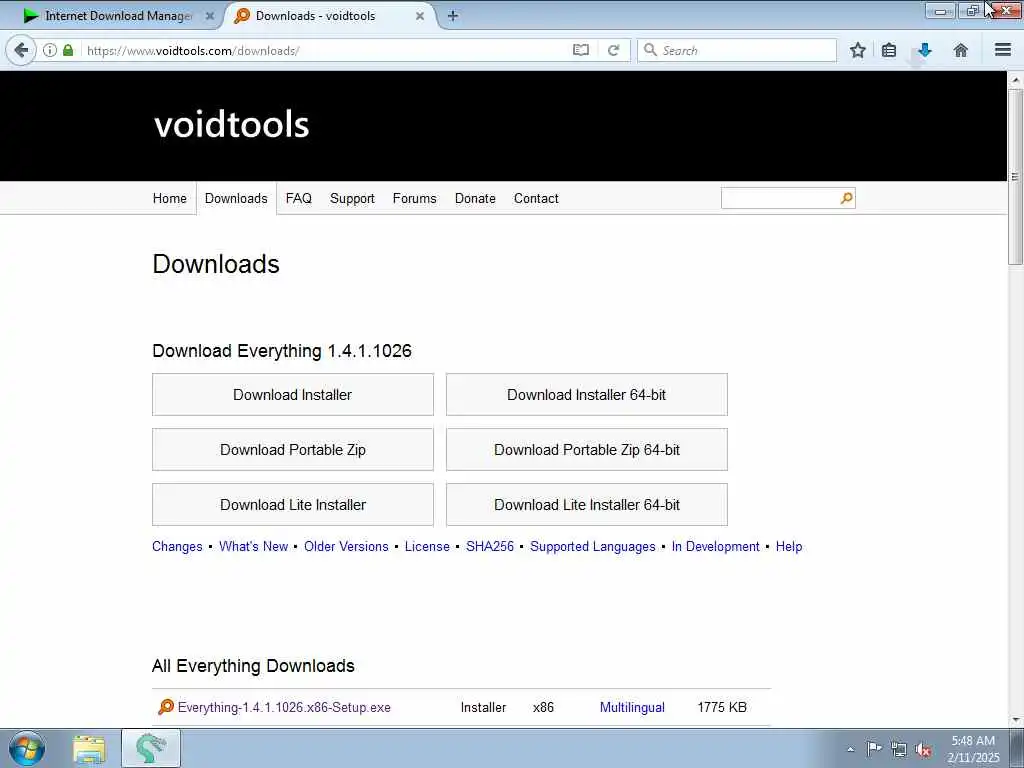Click Download Installer 64-bit button

click(586, 394)
